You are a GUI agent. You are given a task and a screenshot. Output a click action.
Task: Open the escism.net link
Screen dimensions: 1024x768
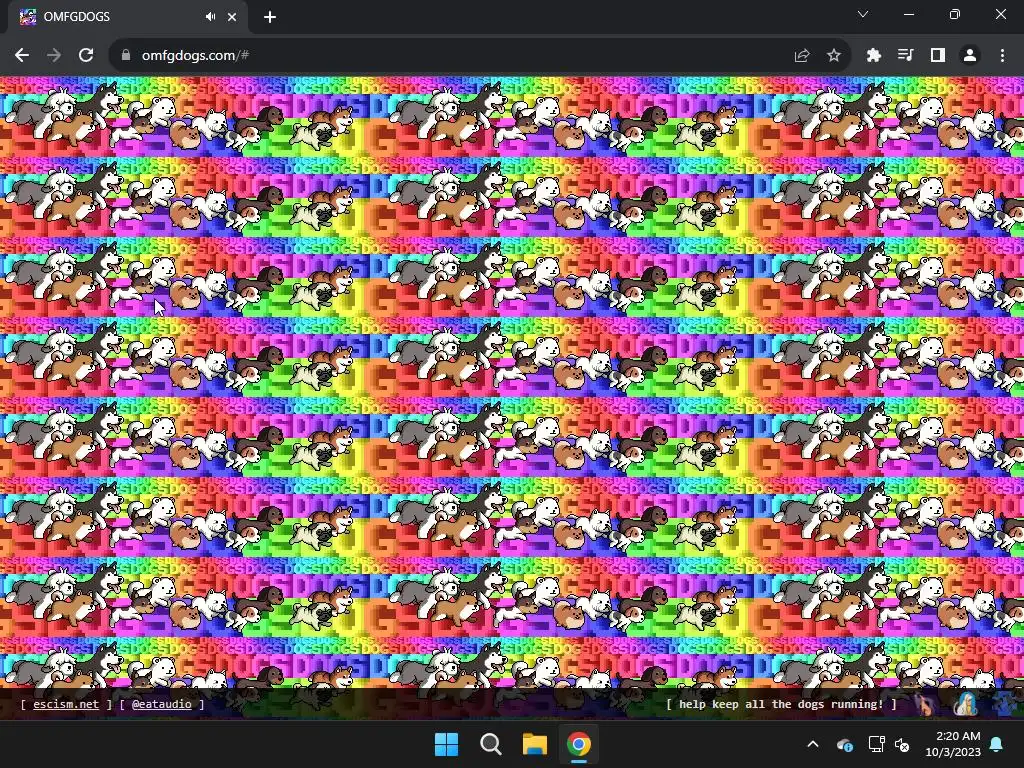66,704
